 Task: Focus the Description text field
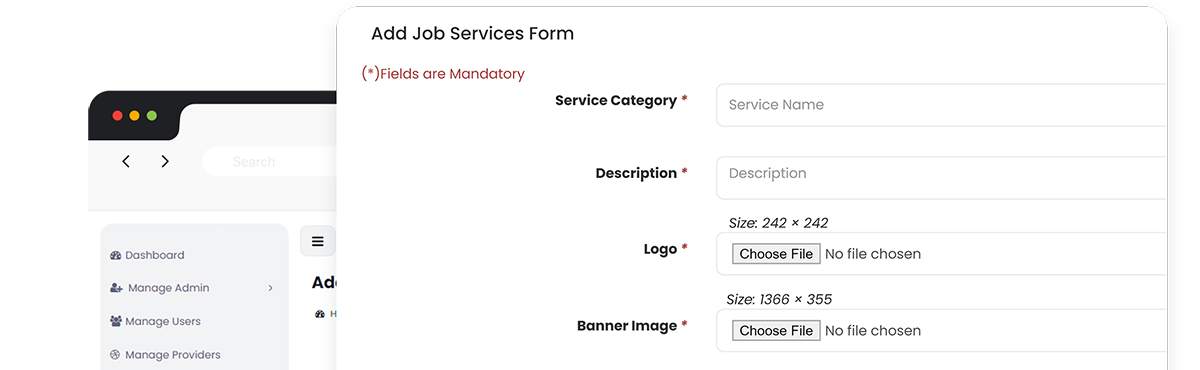[942, 178]
